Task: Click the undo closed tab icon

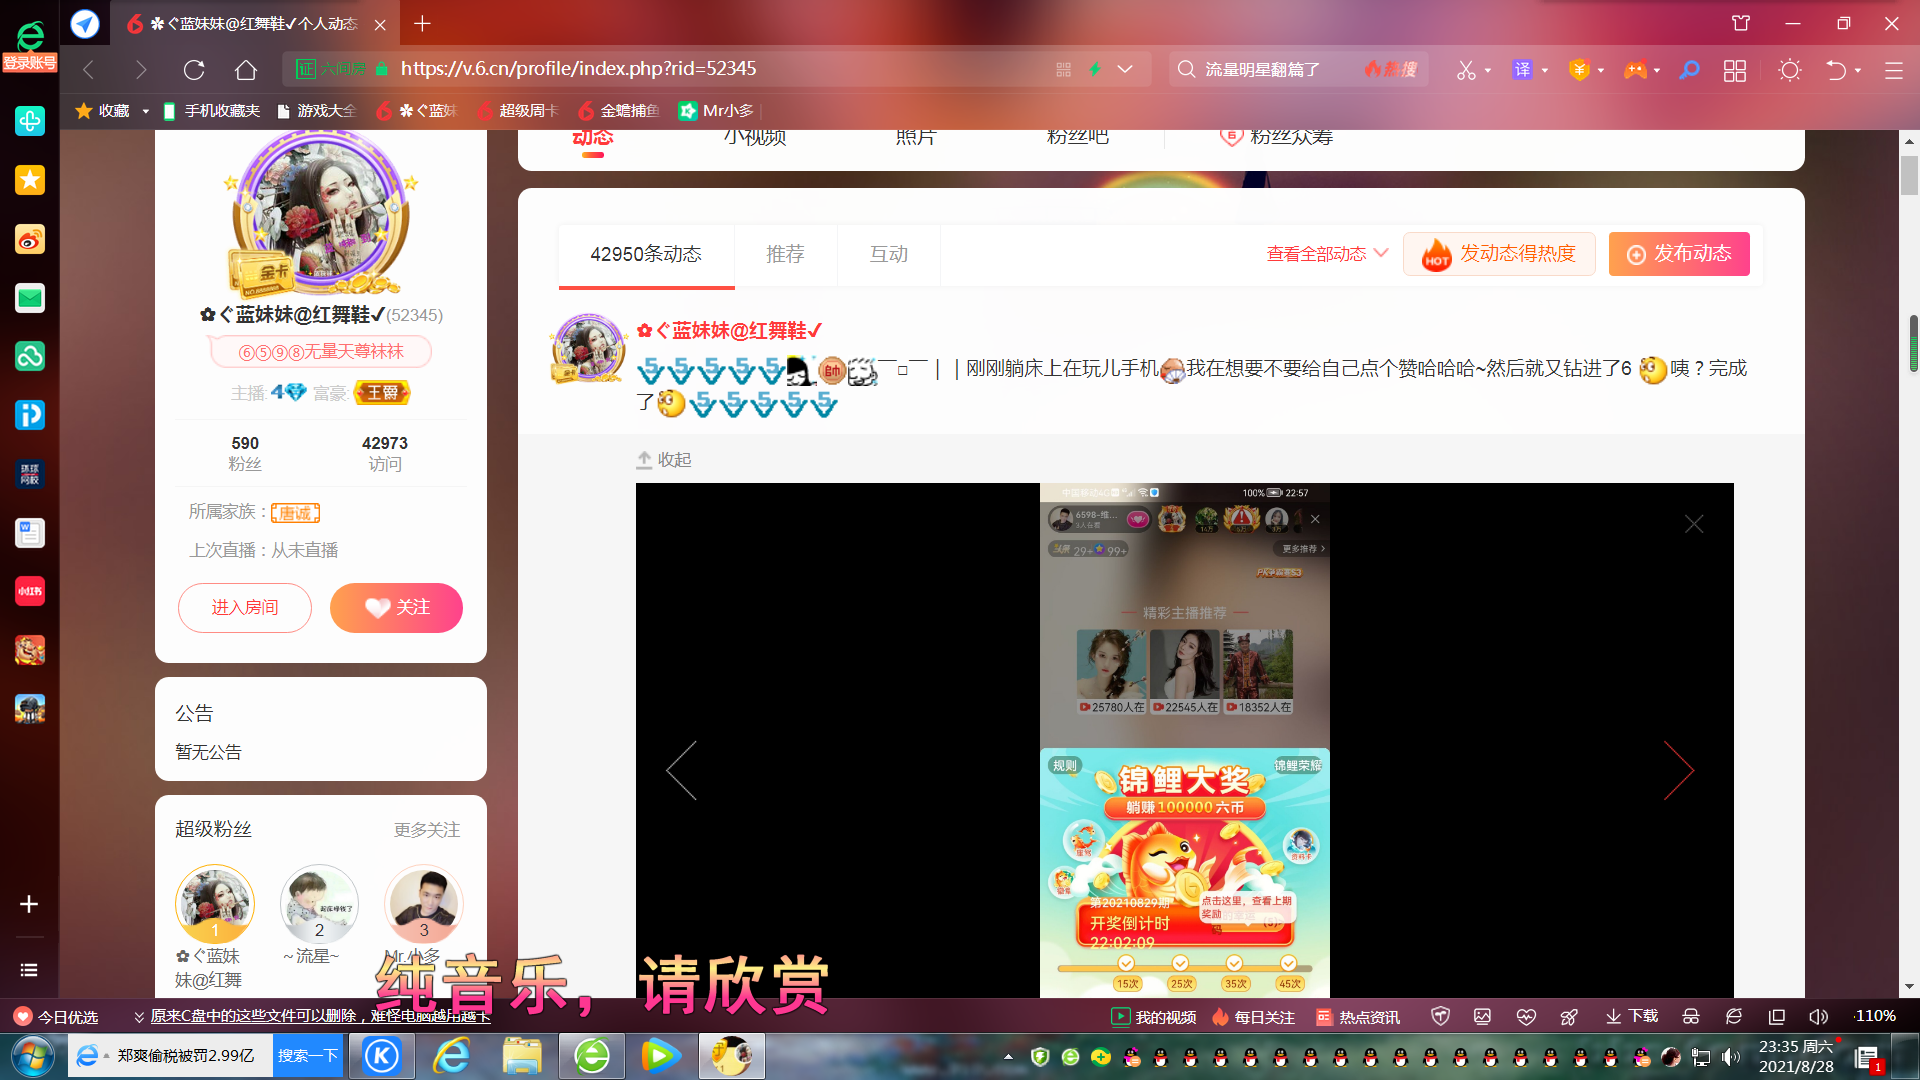Action: [1836, 70]
